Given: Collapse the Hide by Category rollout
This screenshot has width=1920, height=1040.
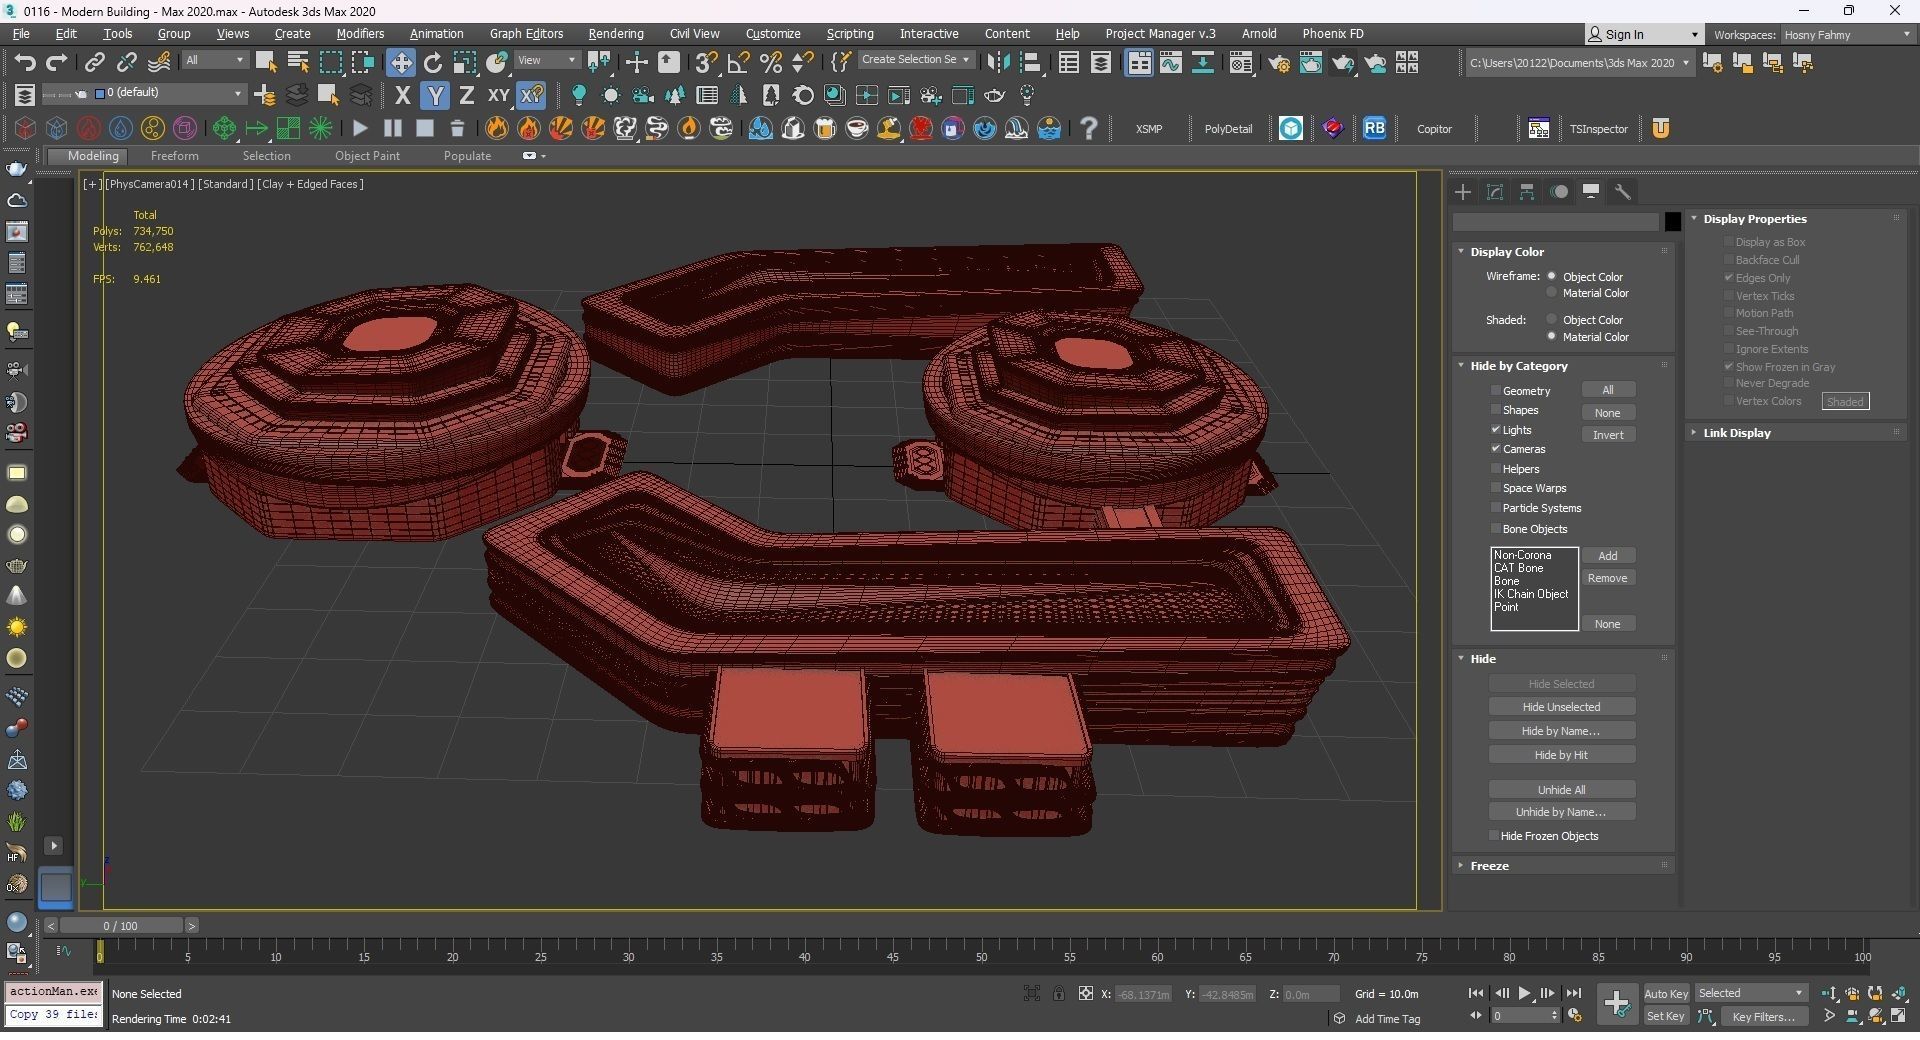Looking at the screenshot, I should 1560,366.
